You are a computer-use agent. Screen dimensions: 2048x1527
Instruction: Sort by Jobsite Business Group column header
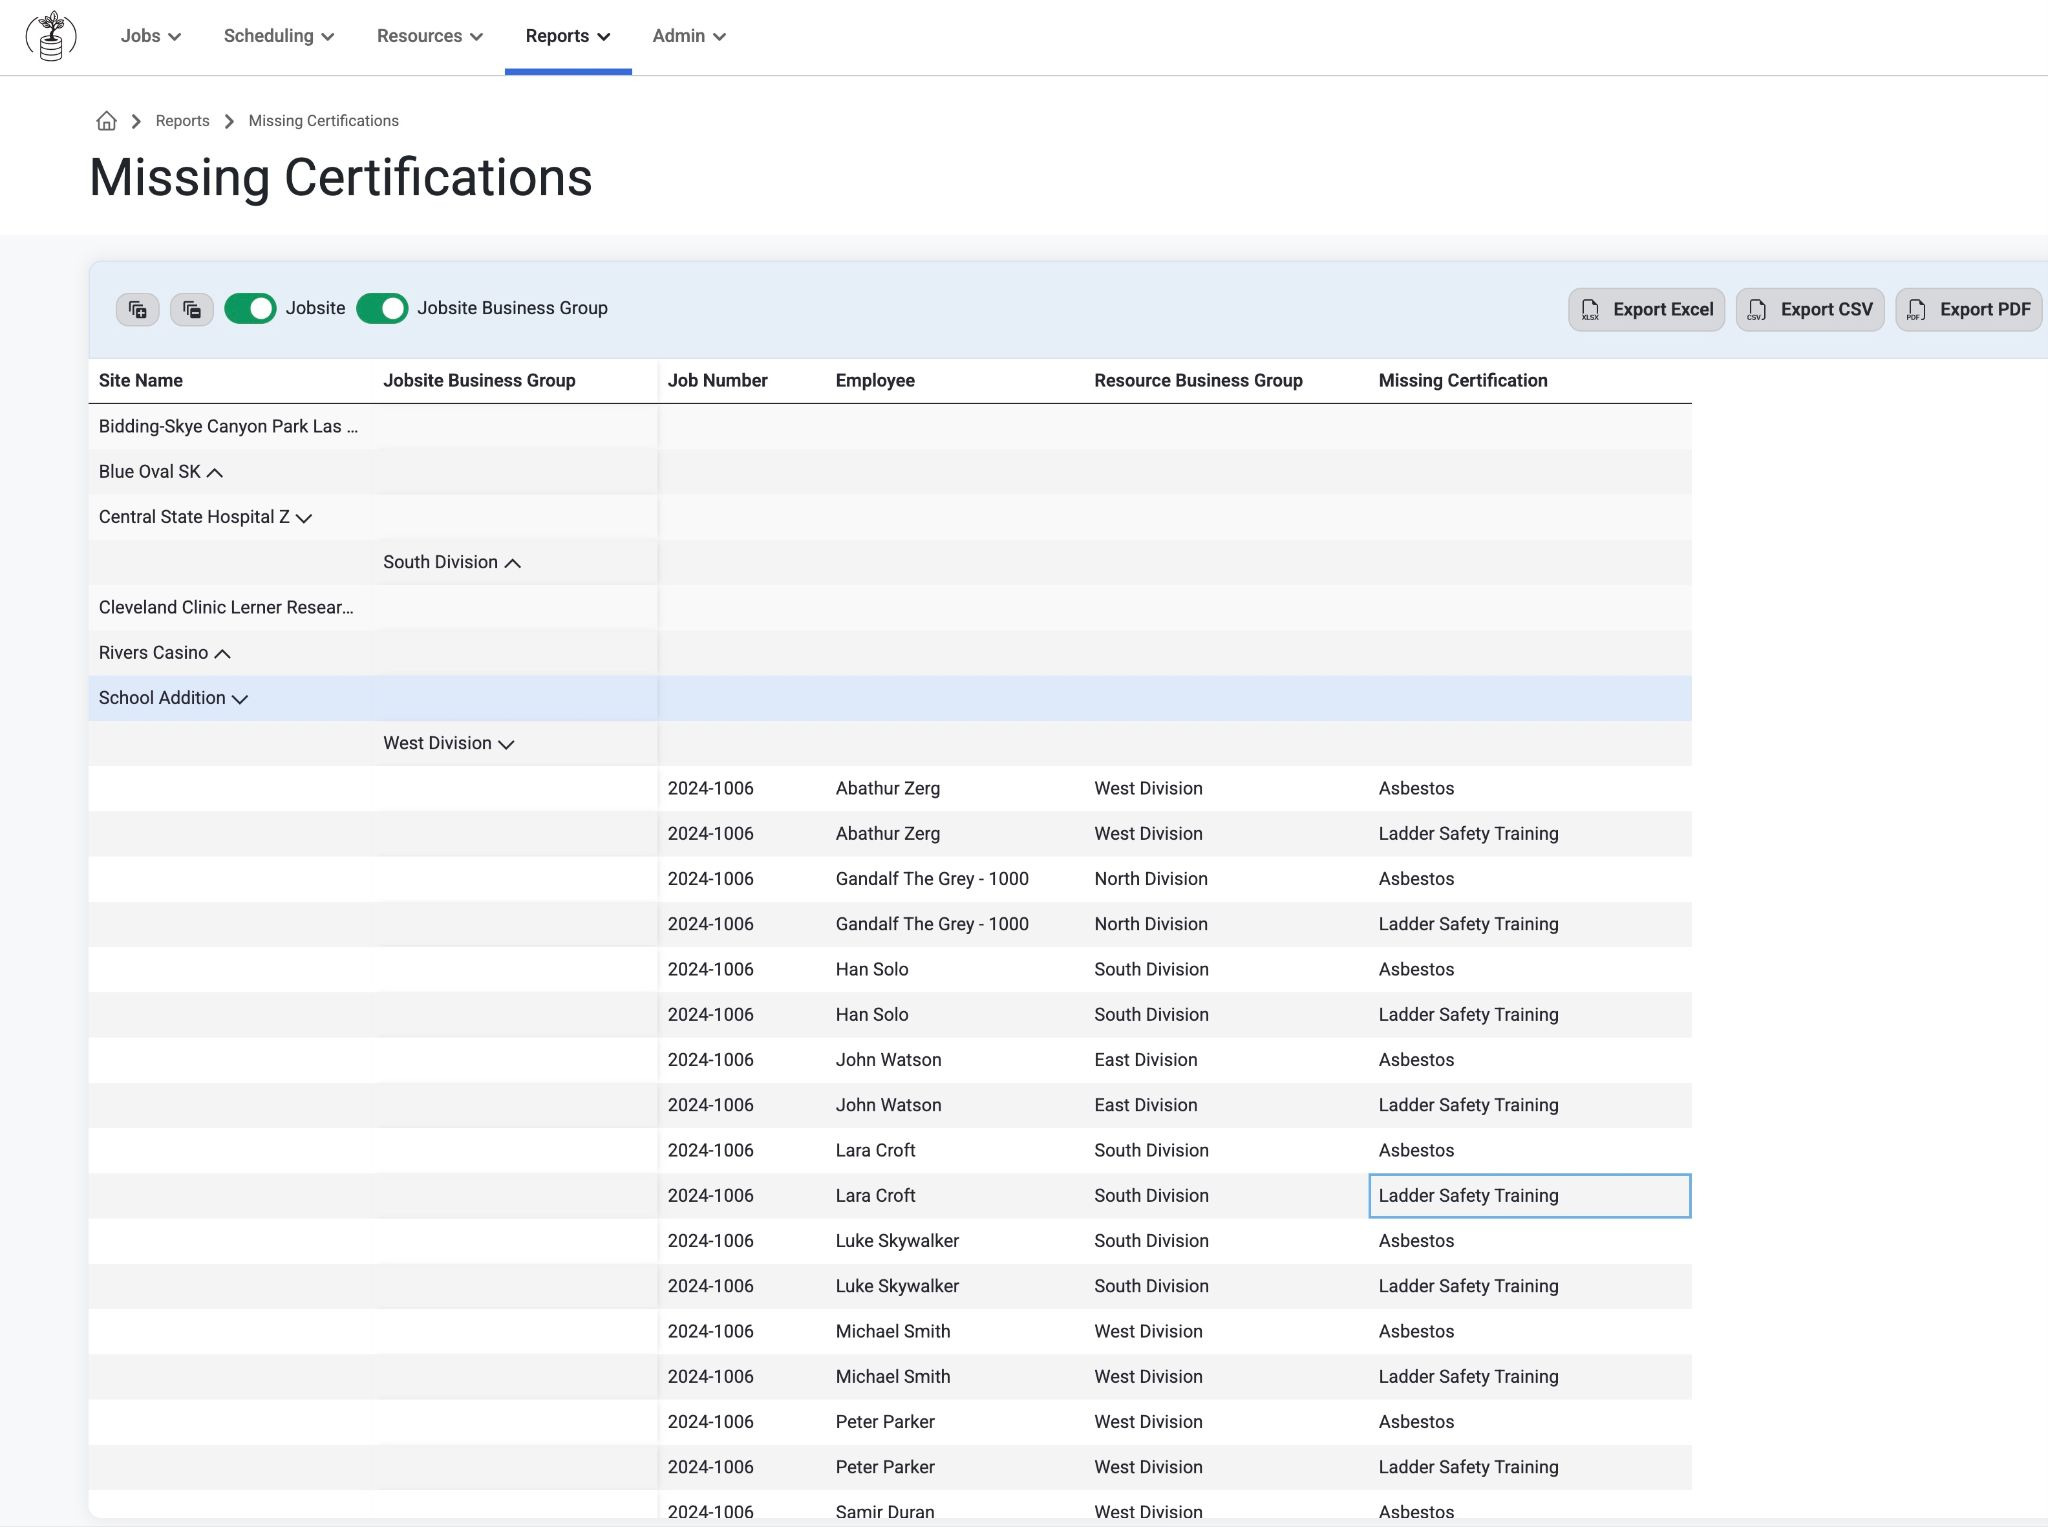coord(479,381)
